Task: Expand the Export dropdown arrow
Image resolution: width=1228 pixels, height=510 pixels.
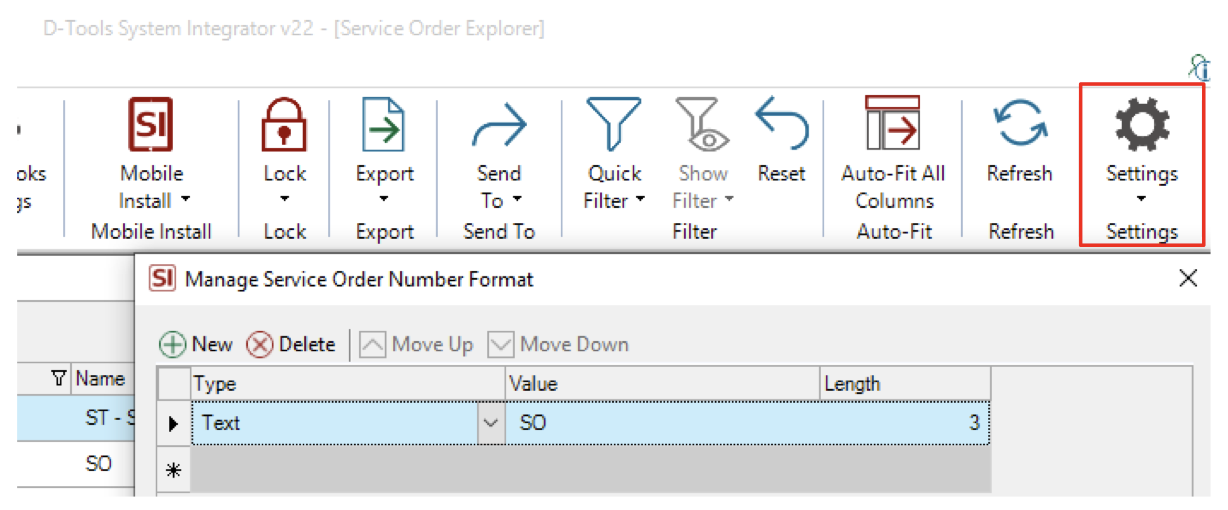Action: tap(384, 199)
